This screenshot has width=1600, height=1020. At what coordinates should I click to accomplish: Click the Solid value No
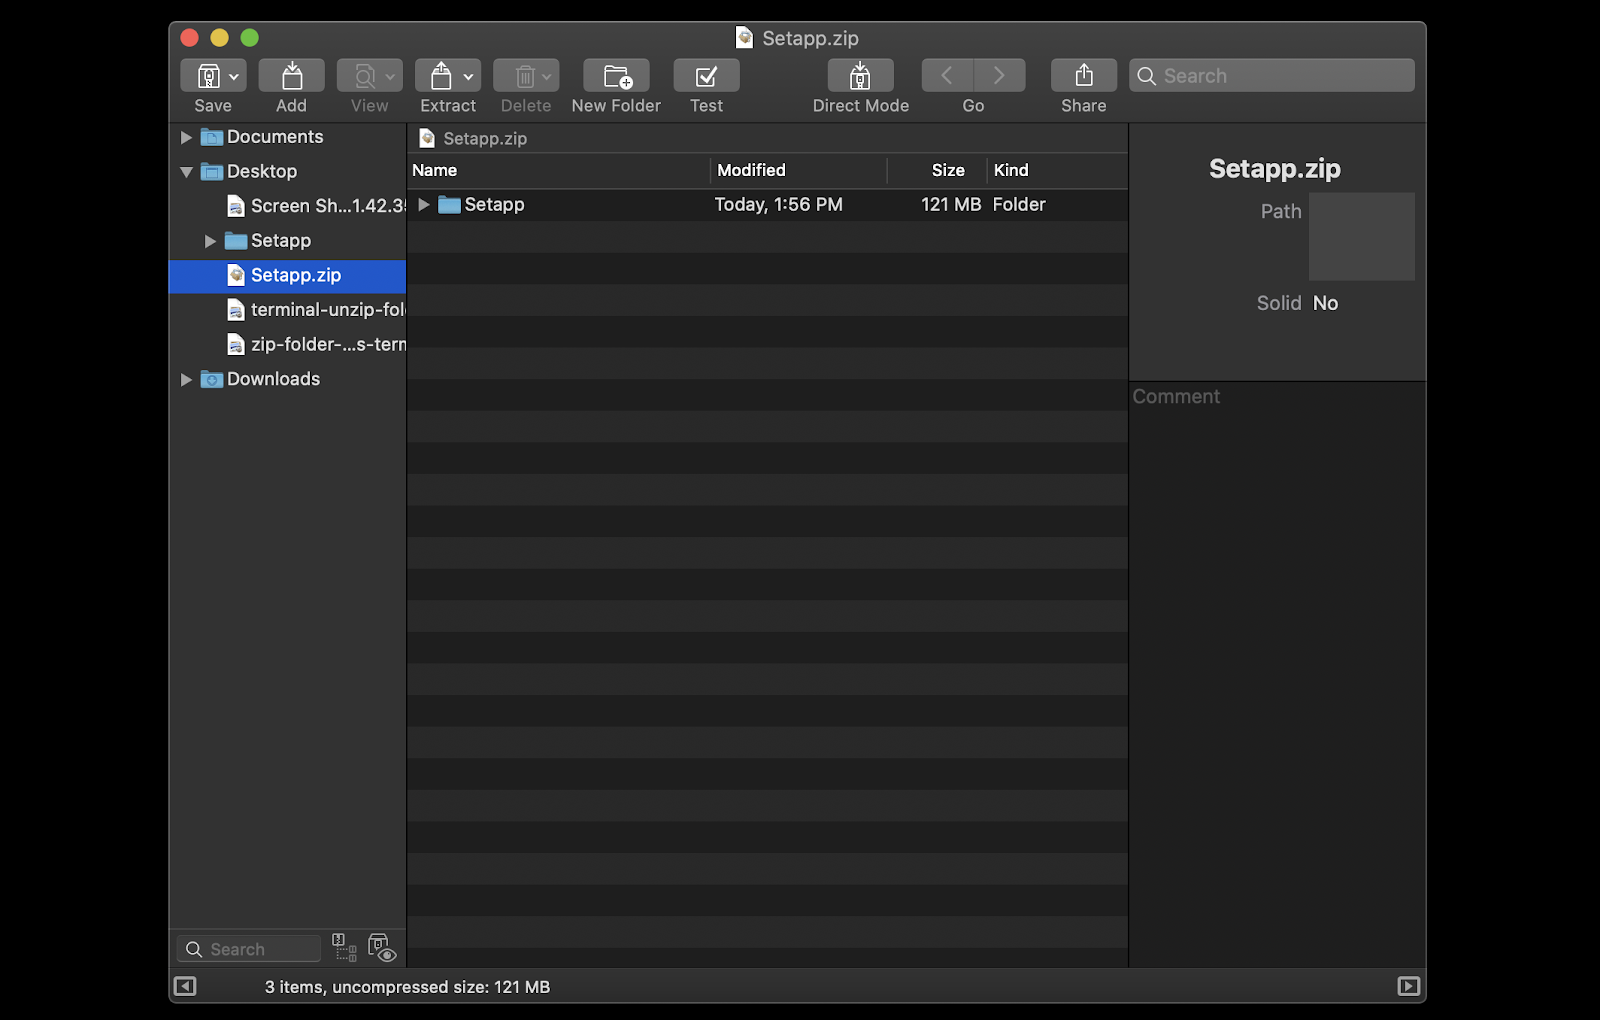[1325, 303]
